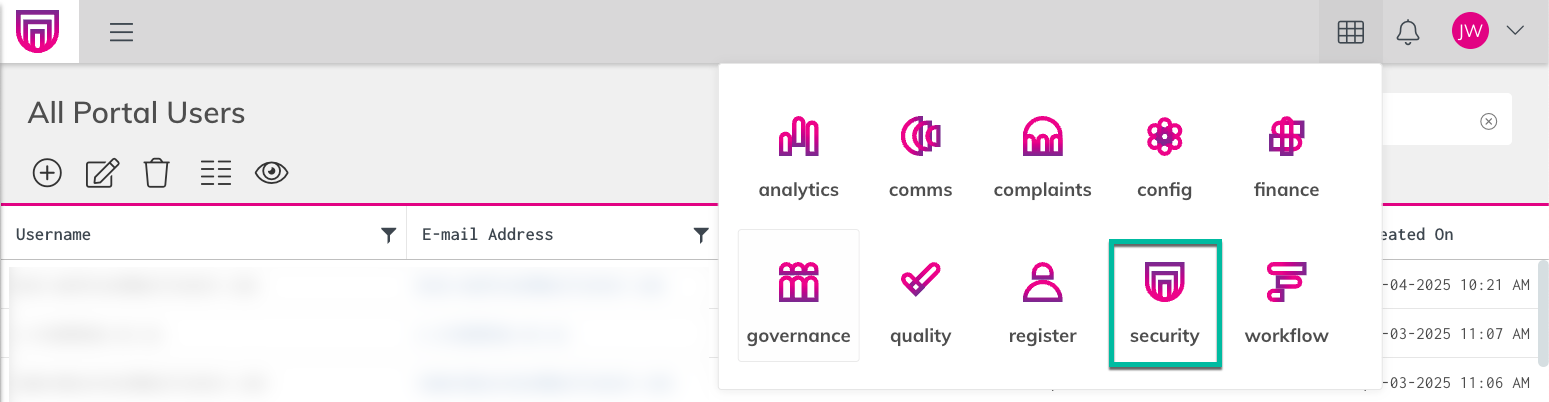Open the complaints app
This screenshot has width=1549, height=402.
click(1042, 158)
